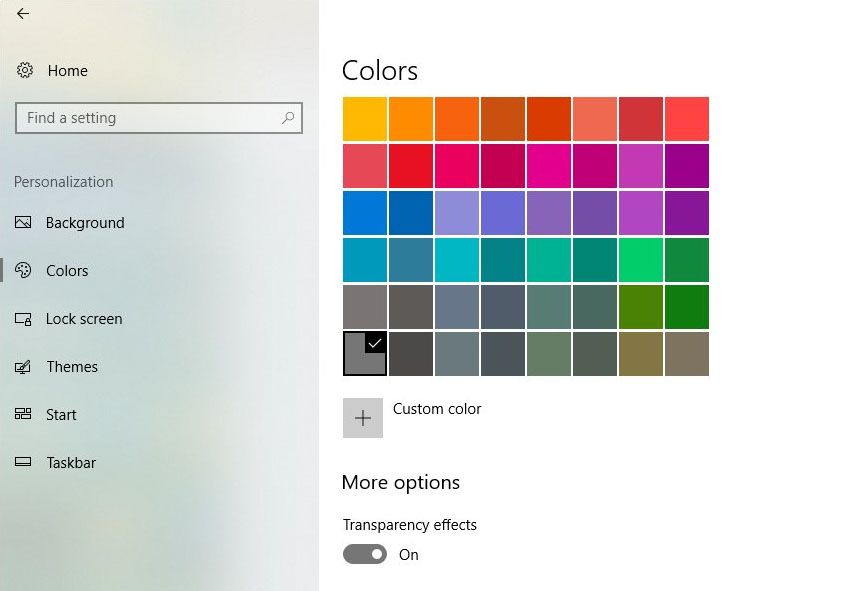Choose the selected gray checkmarked swatch
Screen dimensions: 842x591
click(365, 354)
